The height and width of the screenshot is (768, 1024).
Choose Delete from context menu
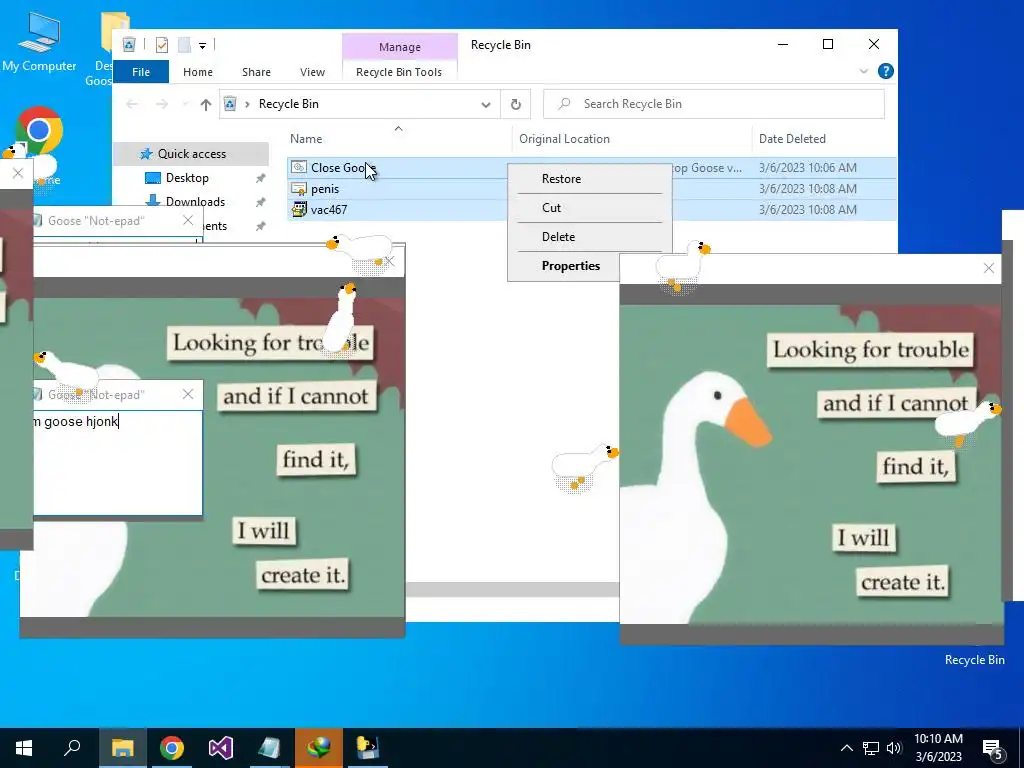(558, 237)
